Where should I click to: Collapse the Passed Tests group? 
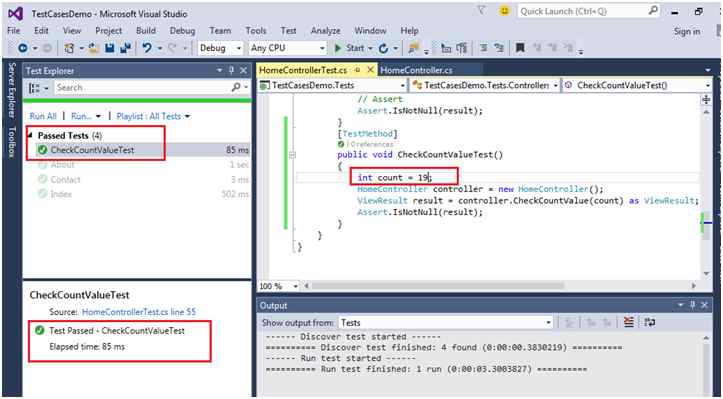click(30, 136)
